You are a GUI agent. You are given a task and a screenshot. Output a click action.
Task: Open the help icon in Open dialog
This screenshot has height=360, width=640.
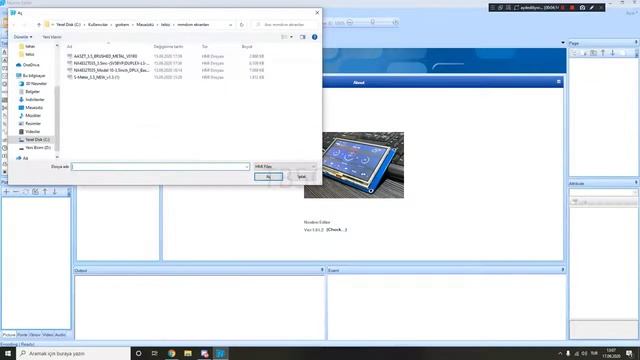pos(314,37)
